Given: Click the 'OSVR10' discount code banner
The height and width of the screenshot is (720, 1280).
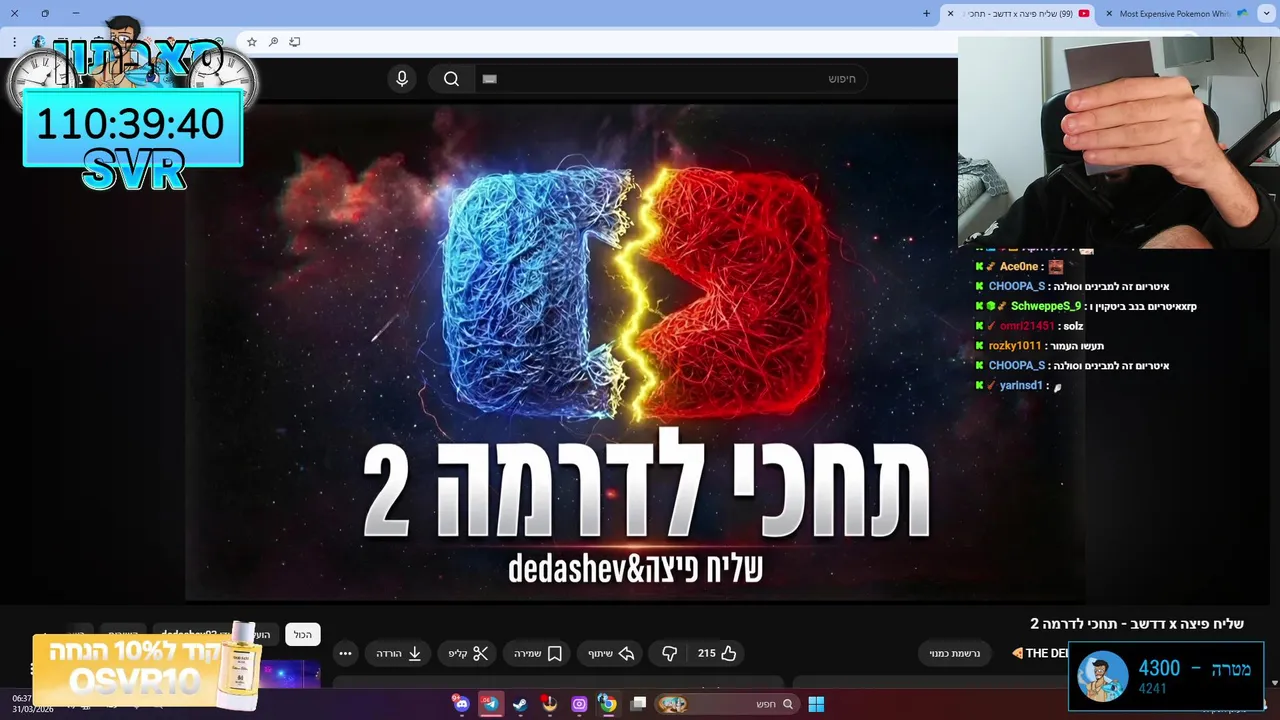Looking at the screenshot, I should (x=147, y=670).
